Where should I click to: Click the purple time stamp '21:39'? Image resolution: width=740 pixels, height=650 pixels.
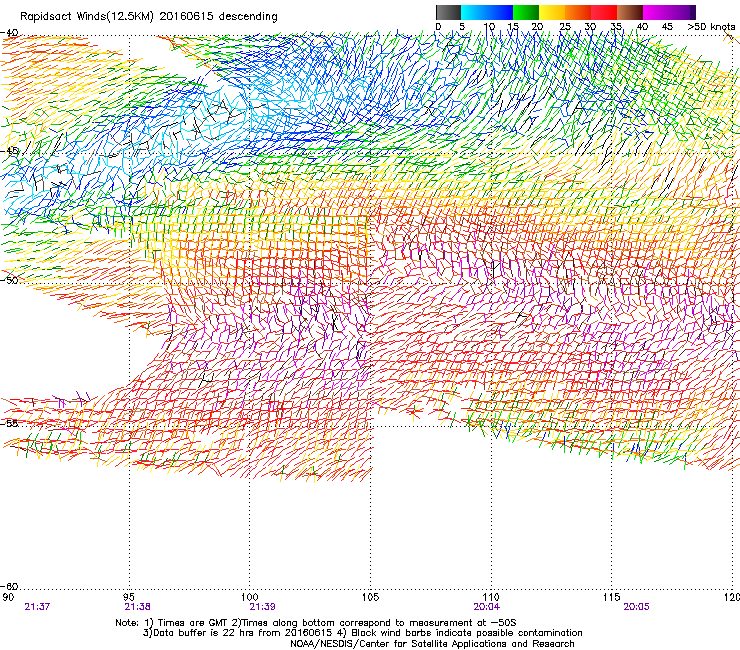[x=262, y=607]
